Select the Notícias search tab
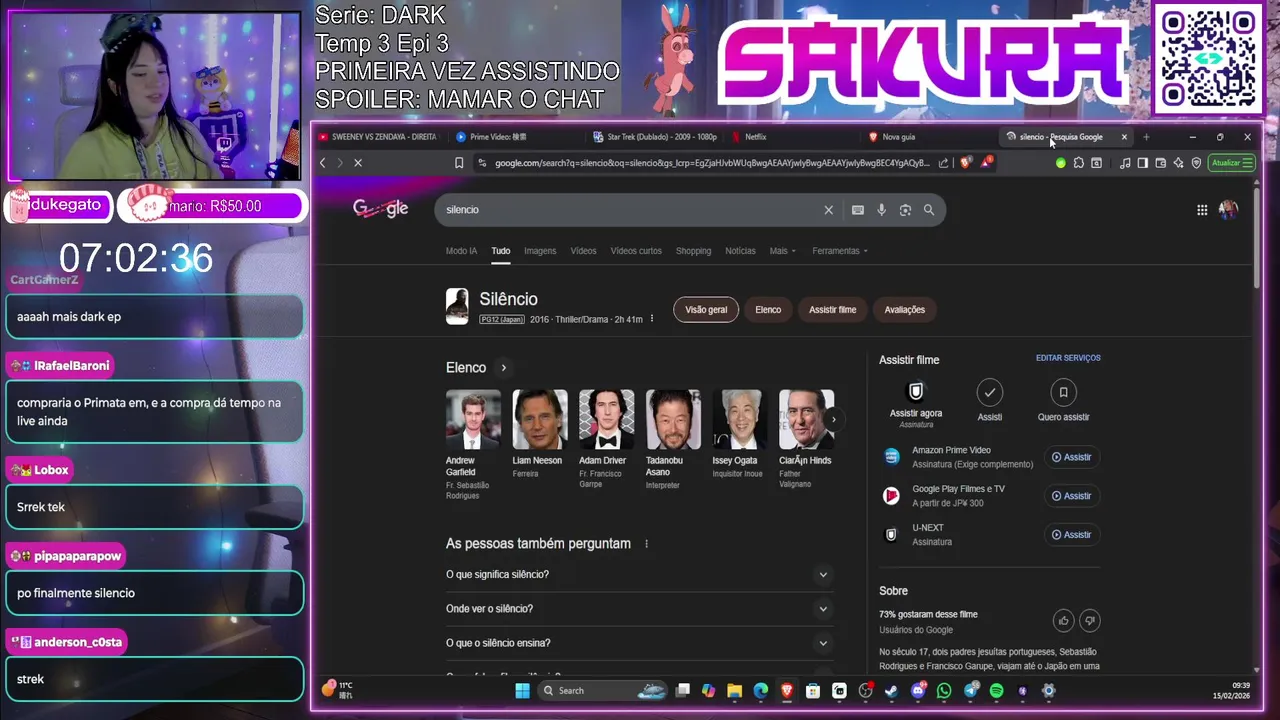Image resolution: width=1280 pixels, height=720 pixels. click(740, 251)
